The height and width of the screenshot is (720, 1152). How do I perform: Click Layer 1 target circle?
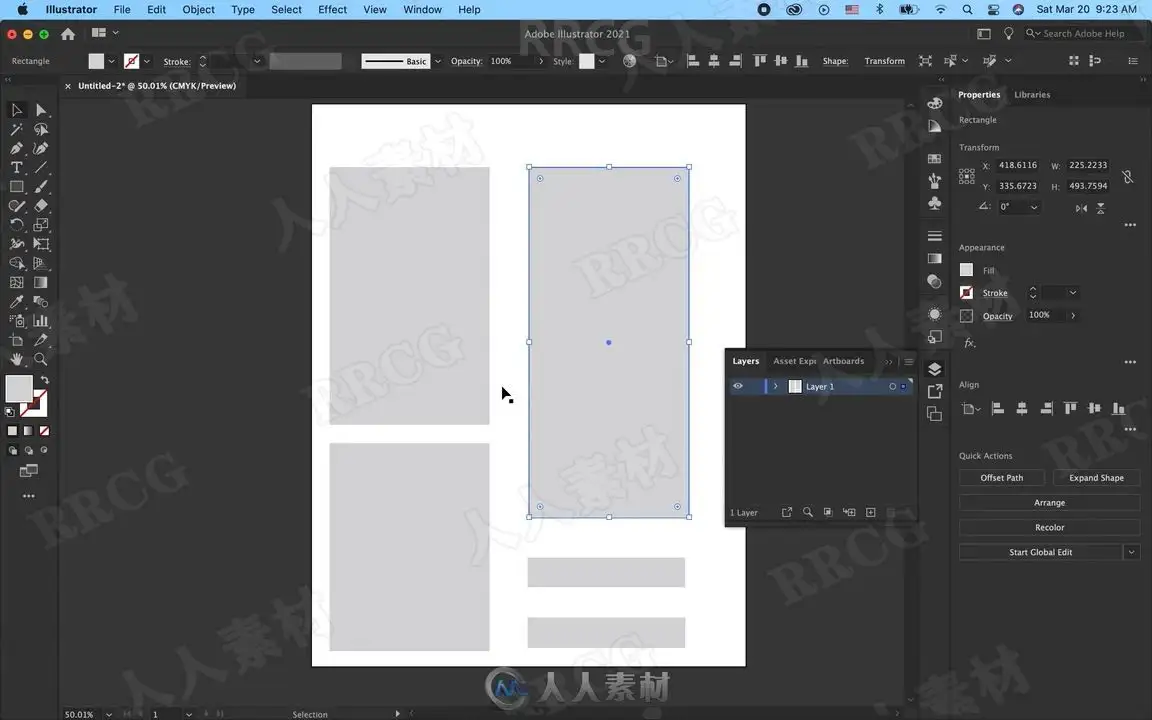pos(893,386)
